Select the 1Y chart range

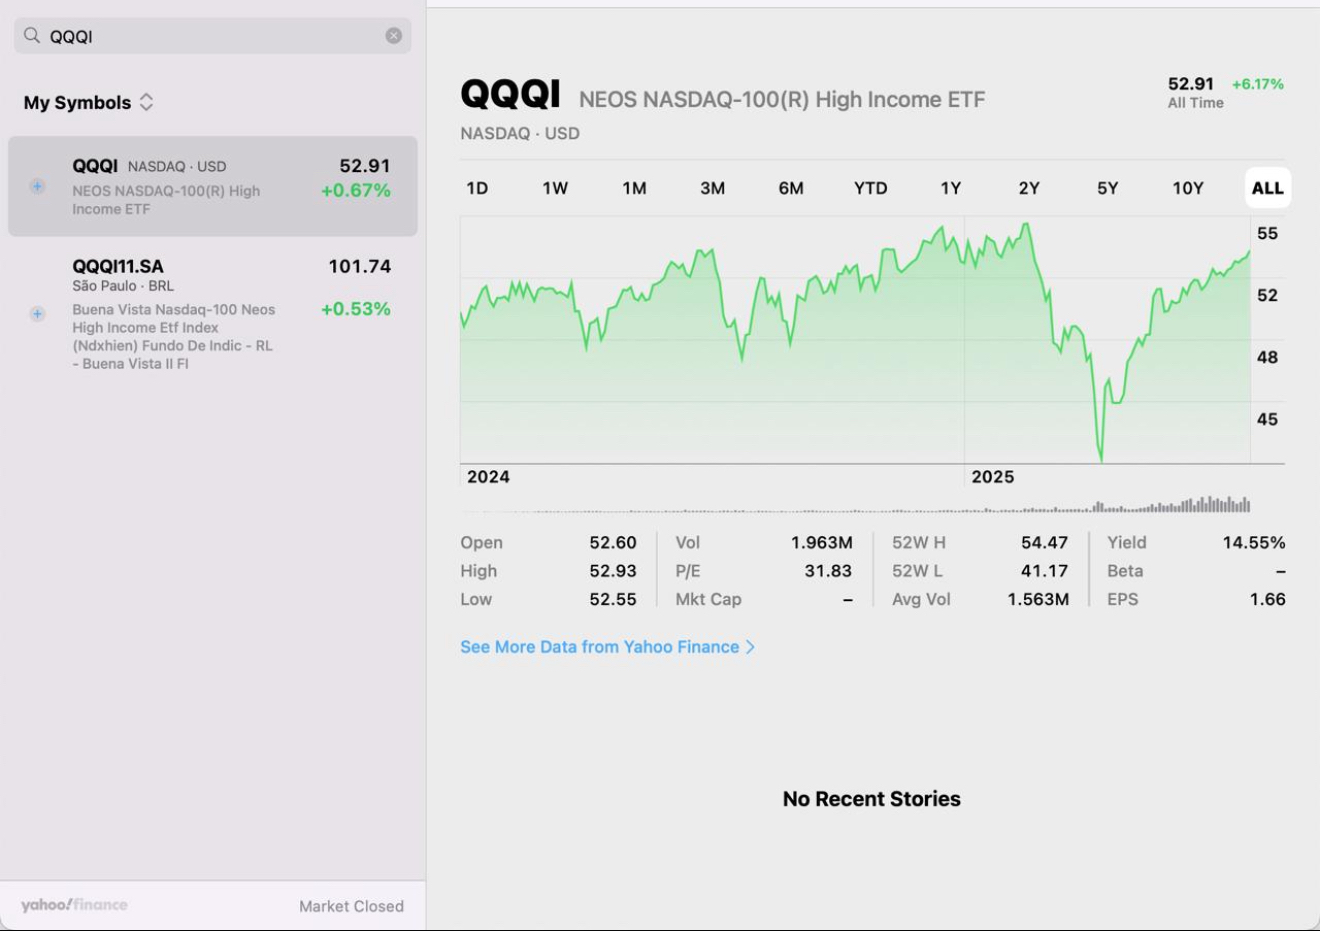pyautogui.click(x=950, y=188)
